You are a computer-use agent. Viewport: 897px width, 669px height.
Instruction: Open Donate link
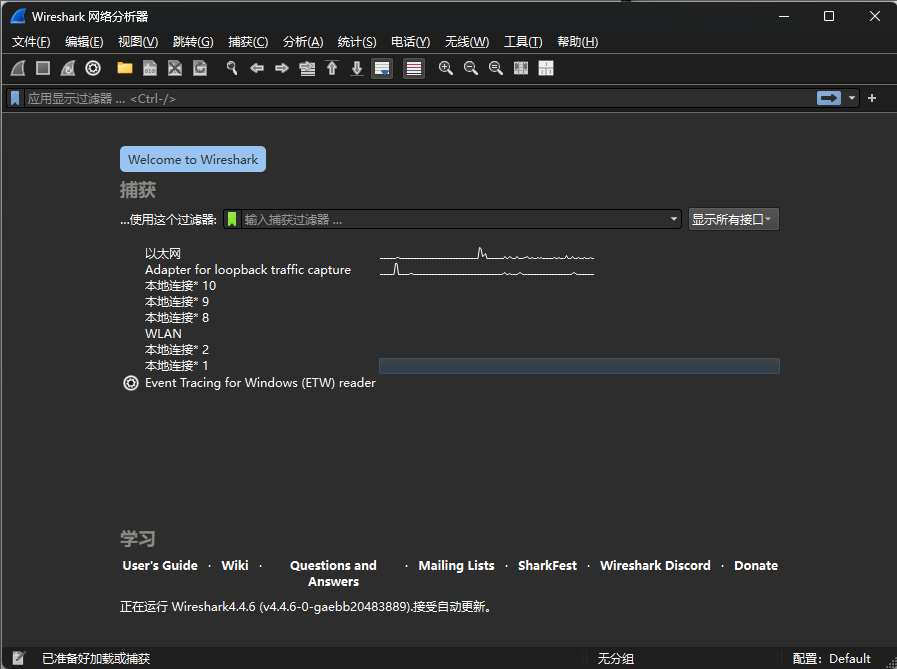coord(756,565)
